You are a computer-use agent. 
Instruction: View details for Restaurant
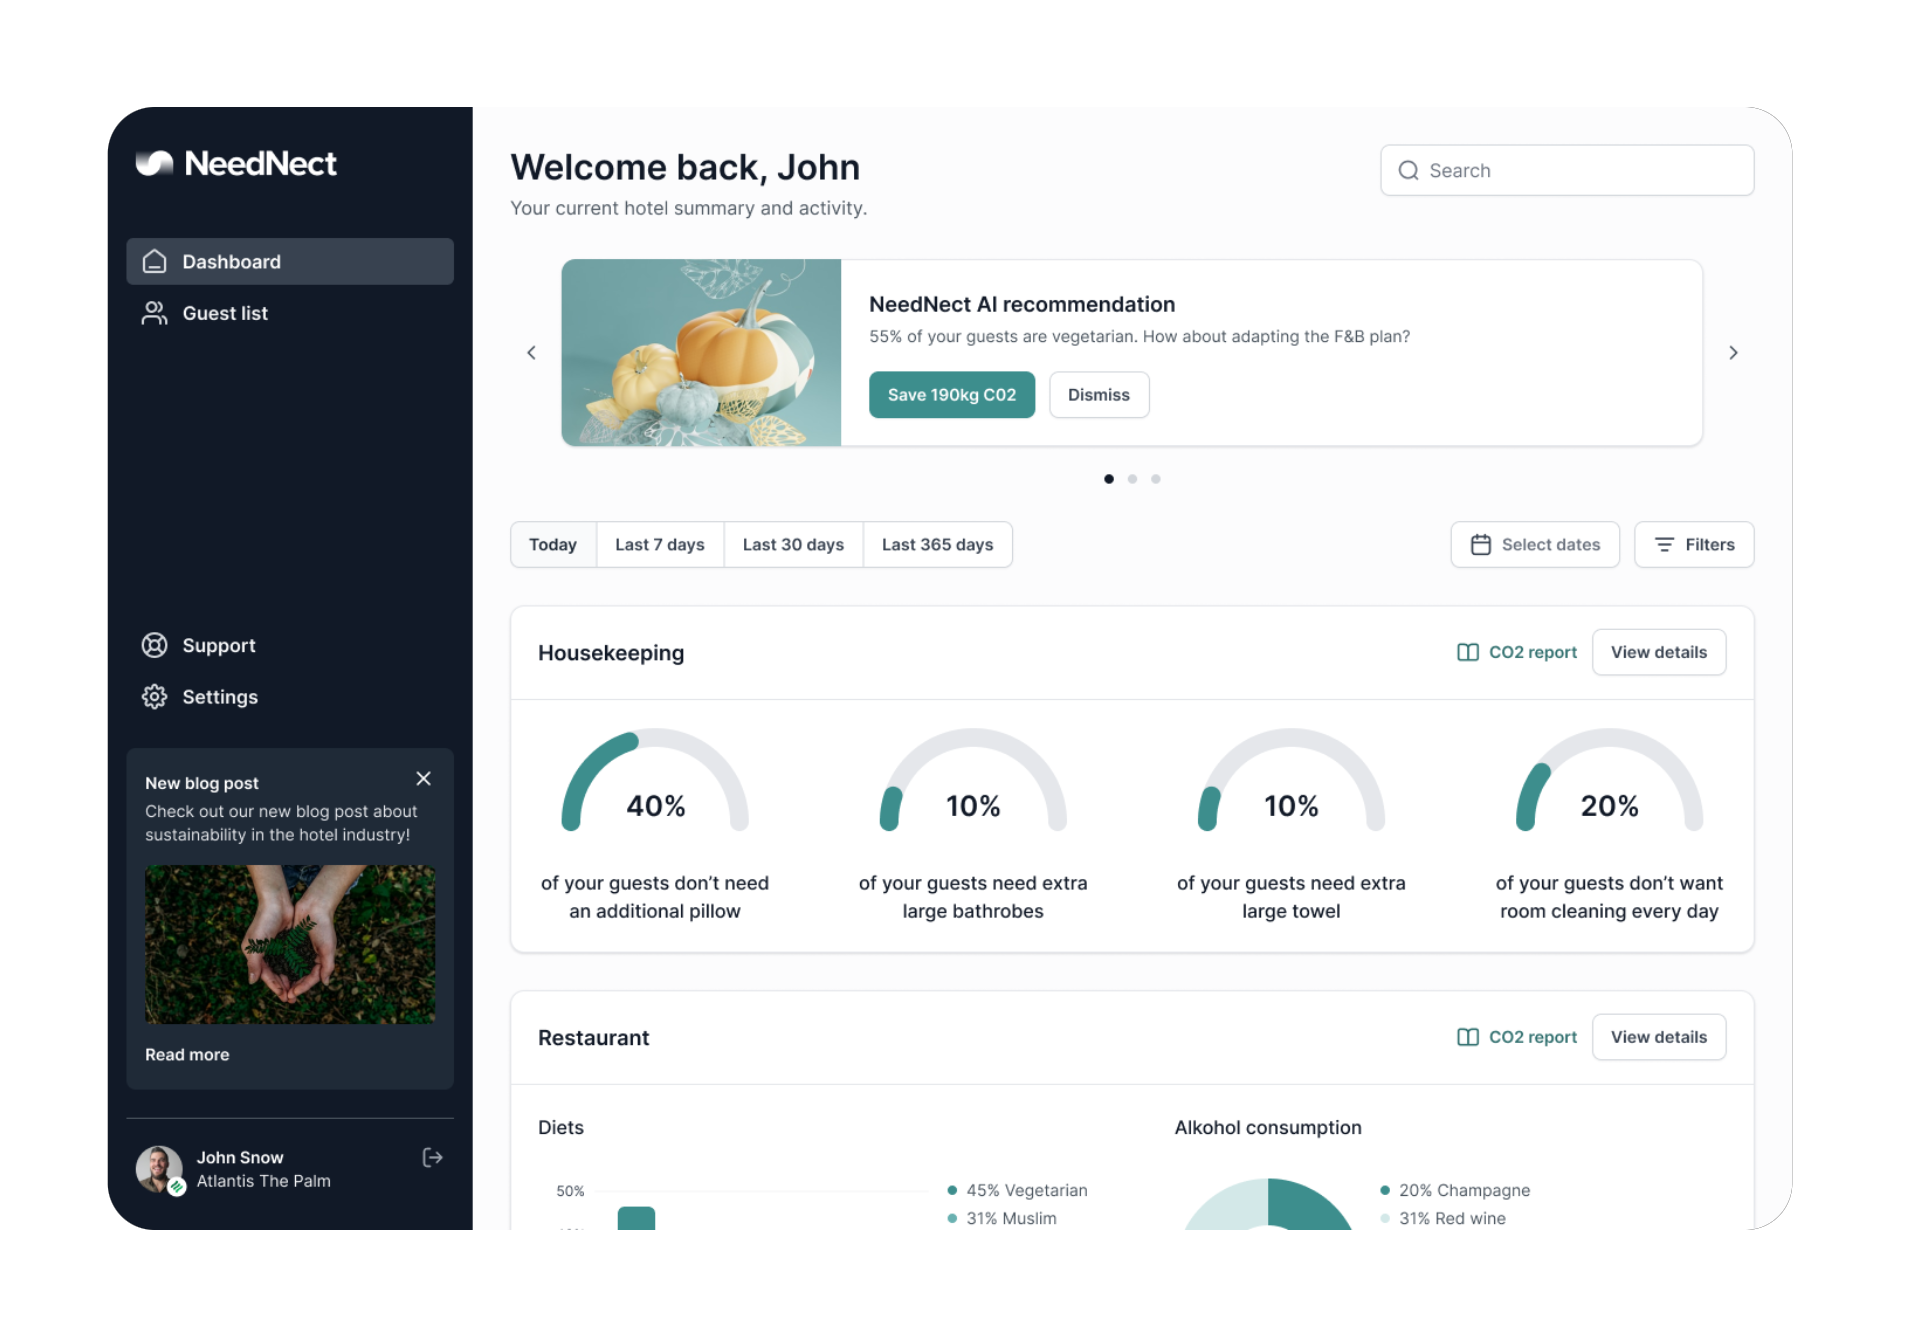(1659, 1037)
